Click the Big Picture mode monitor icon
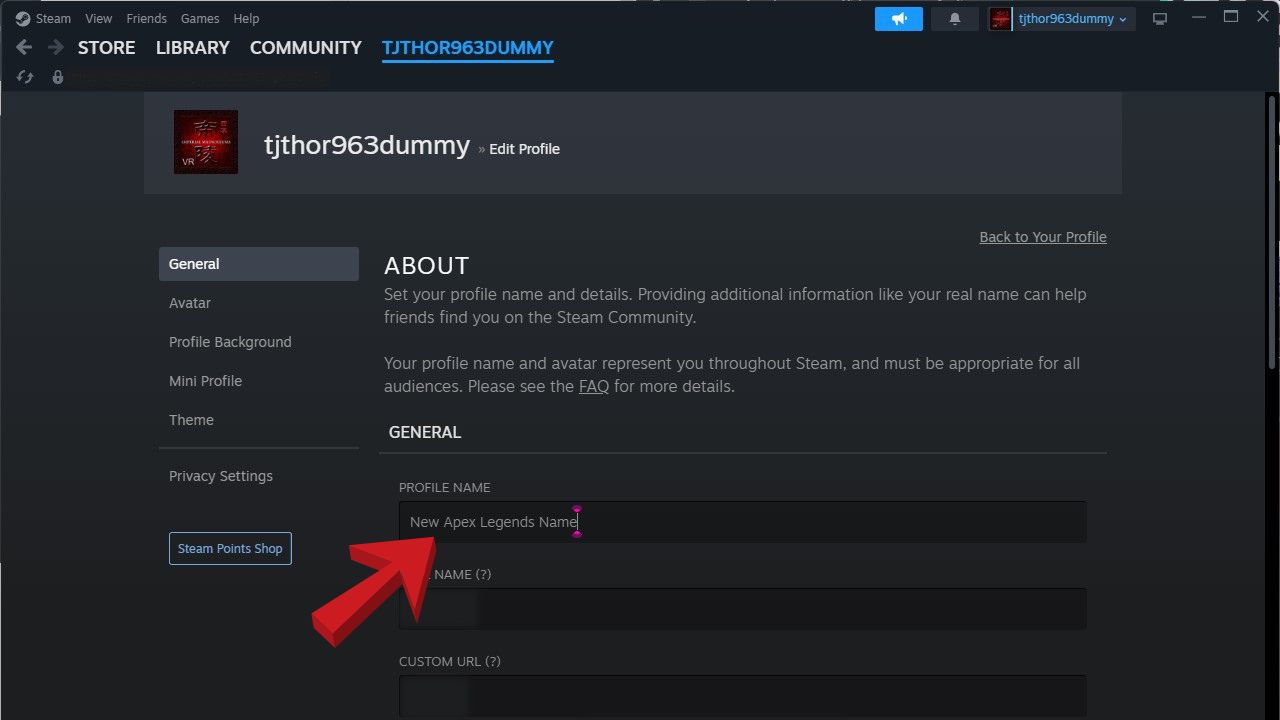Image resolution: width=1280 pixels, height=720 pixels. pos(1160,19)
